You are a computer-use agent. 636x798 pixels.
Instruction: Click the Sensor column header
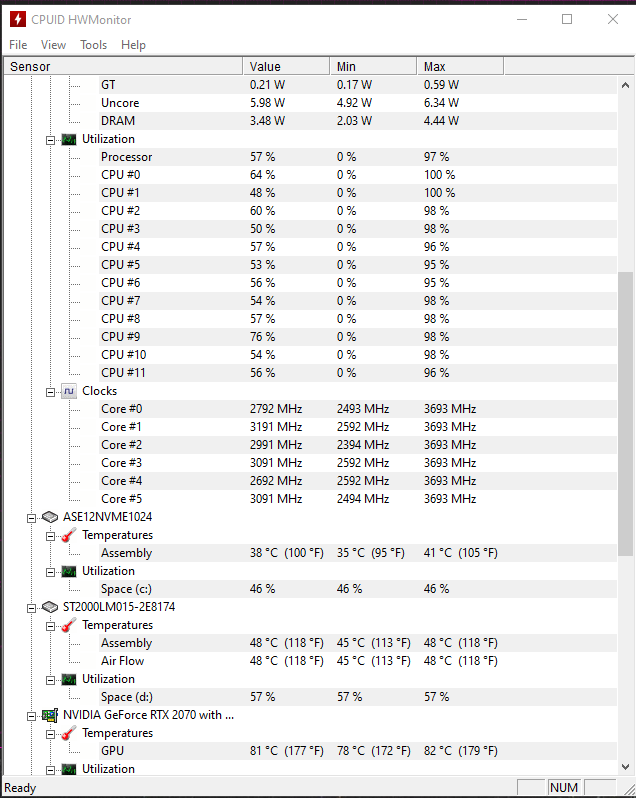pyautogui.click(x=123, y=66)
